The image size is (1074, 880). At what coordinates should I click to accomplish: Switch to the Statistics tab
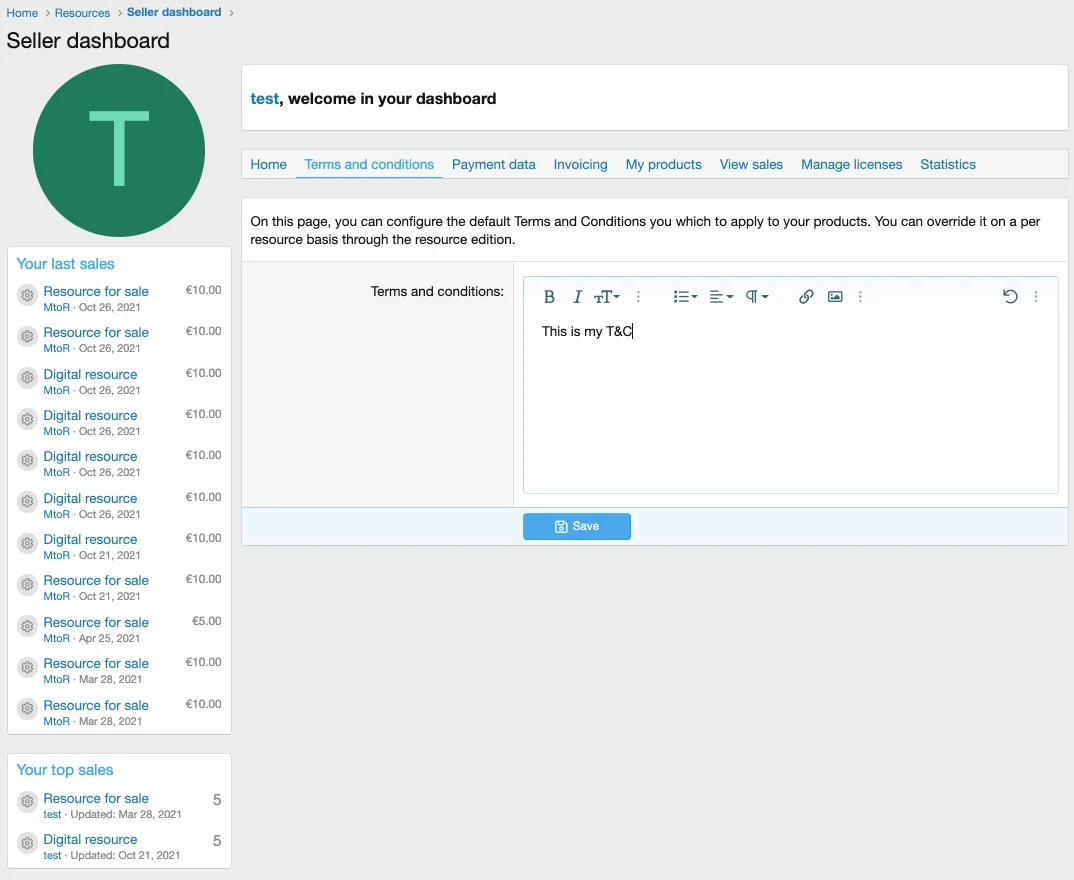[947, 164]
